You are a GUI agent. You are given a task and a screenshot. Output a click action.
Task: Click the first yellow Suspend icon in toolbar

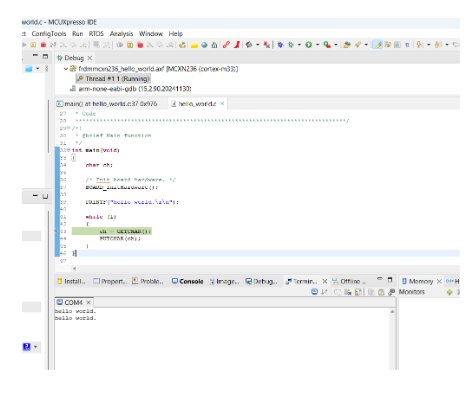pos(33,45)
